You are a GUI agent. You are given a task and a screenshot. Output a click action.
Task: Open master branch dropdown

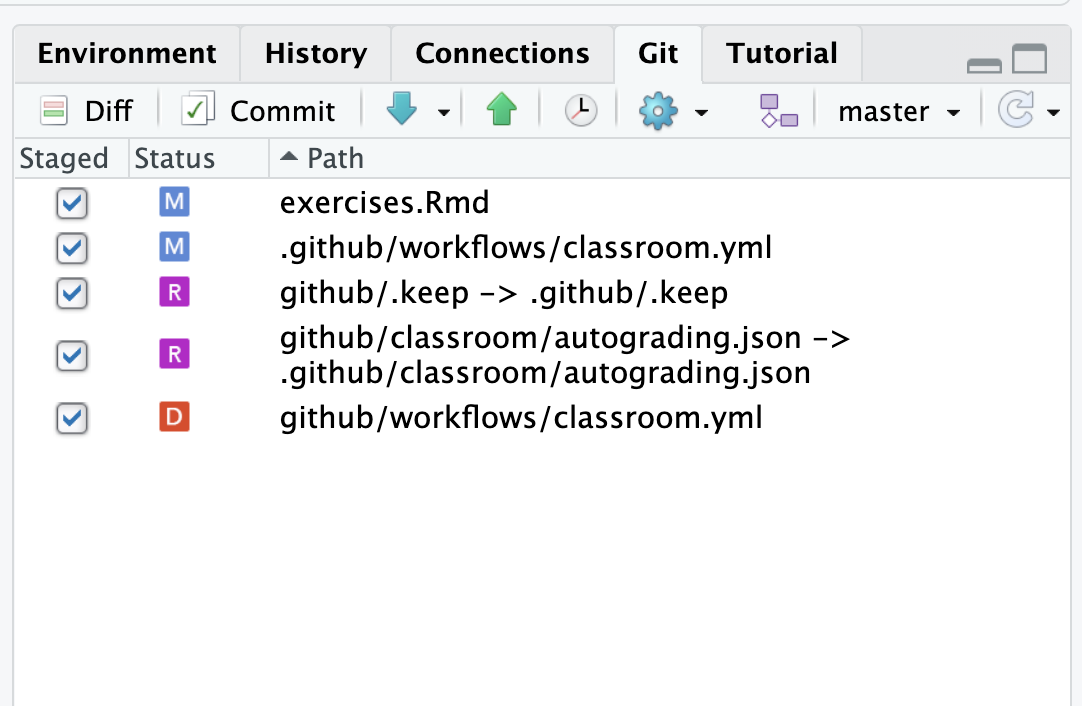coord(898,111)
